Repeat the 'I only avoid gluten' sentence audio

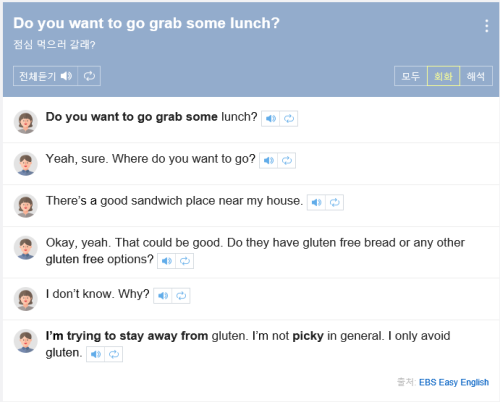click(x=114, y=354)
